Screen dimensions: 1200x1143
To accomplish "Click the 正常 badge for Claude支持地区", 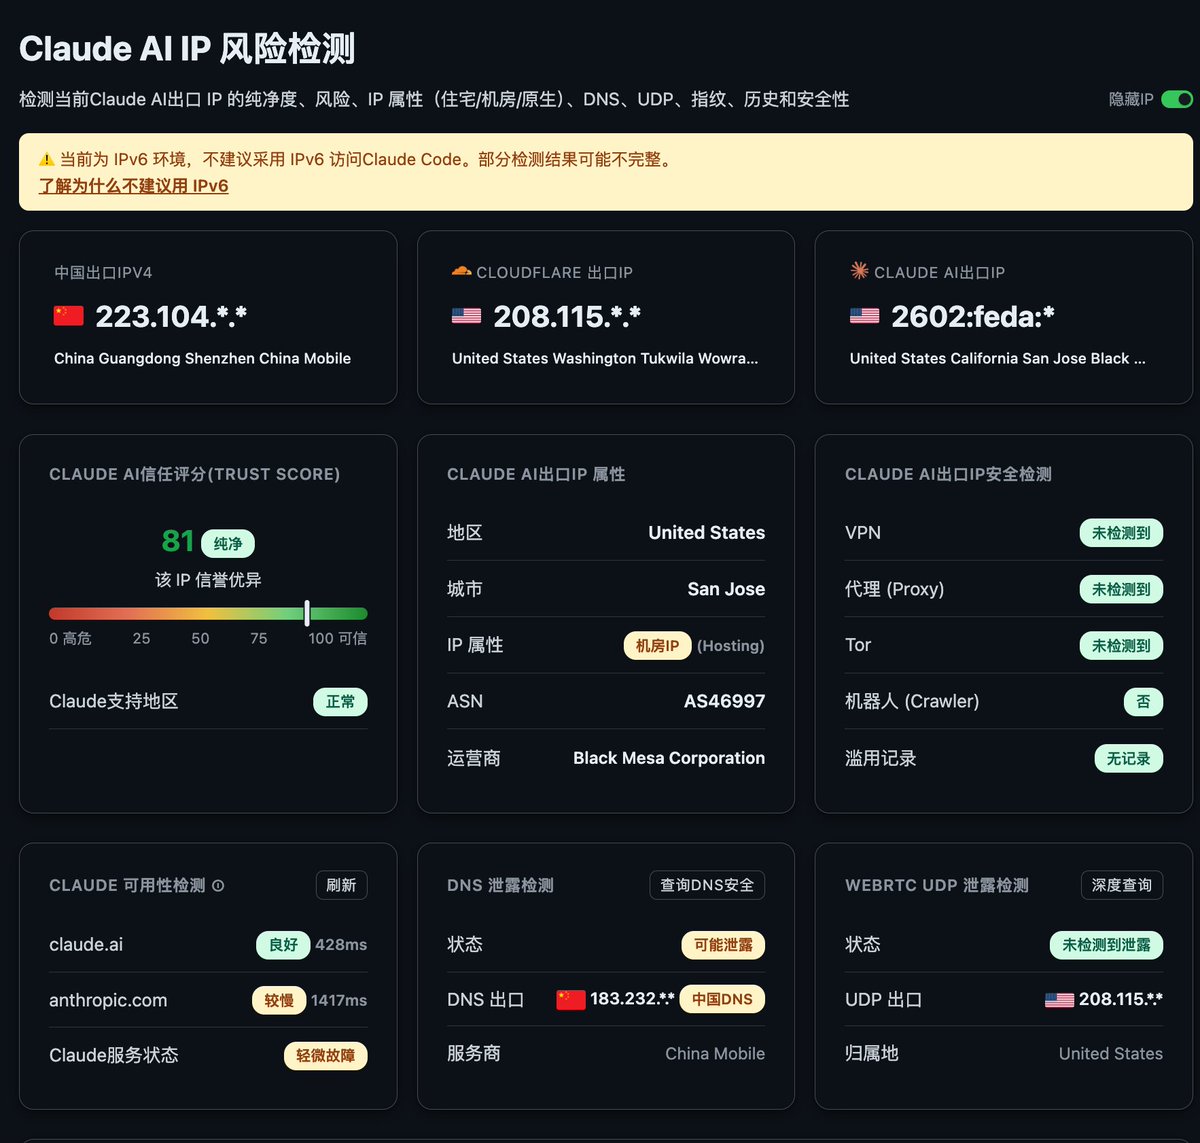I will coord(341,702).
